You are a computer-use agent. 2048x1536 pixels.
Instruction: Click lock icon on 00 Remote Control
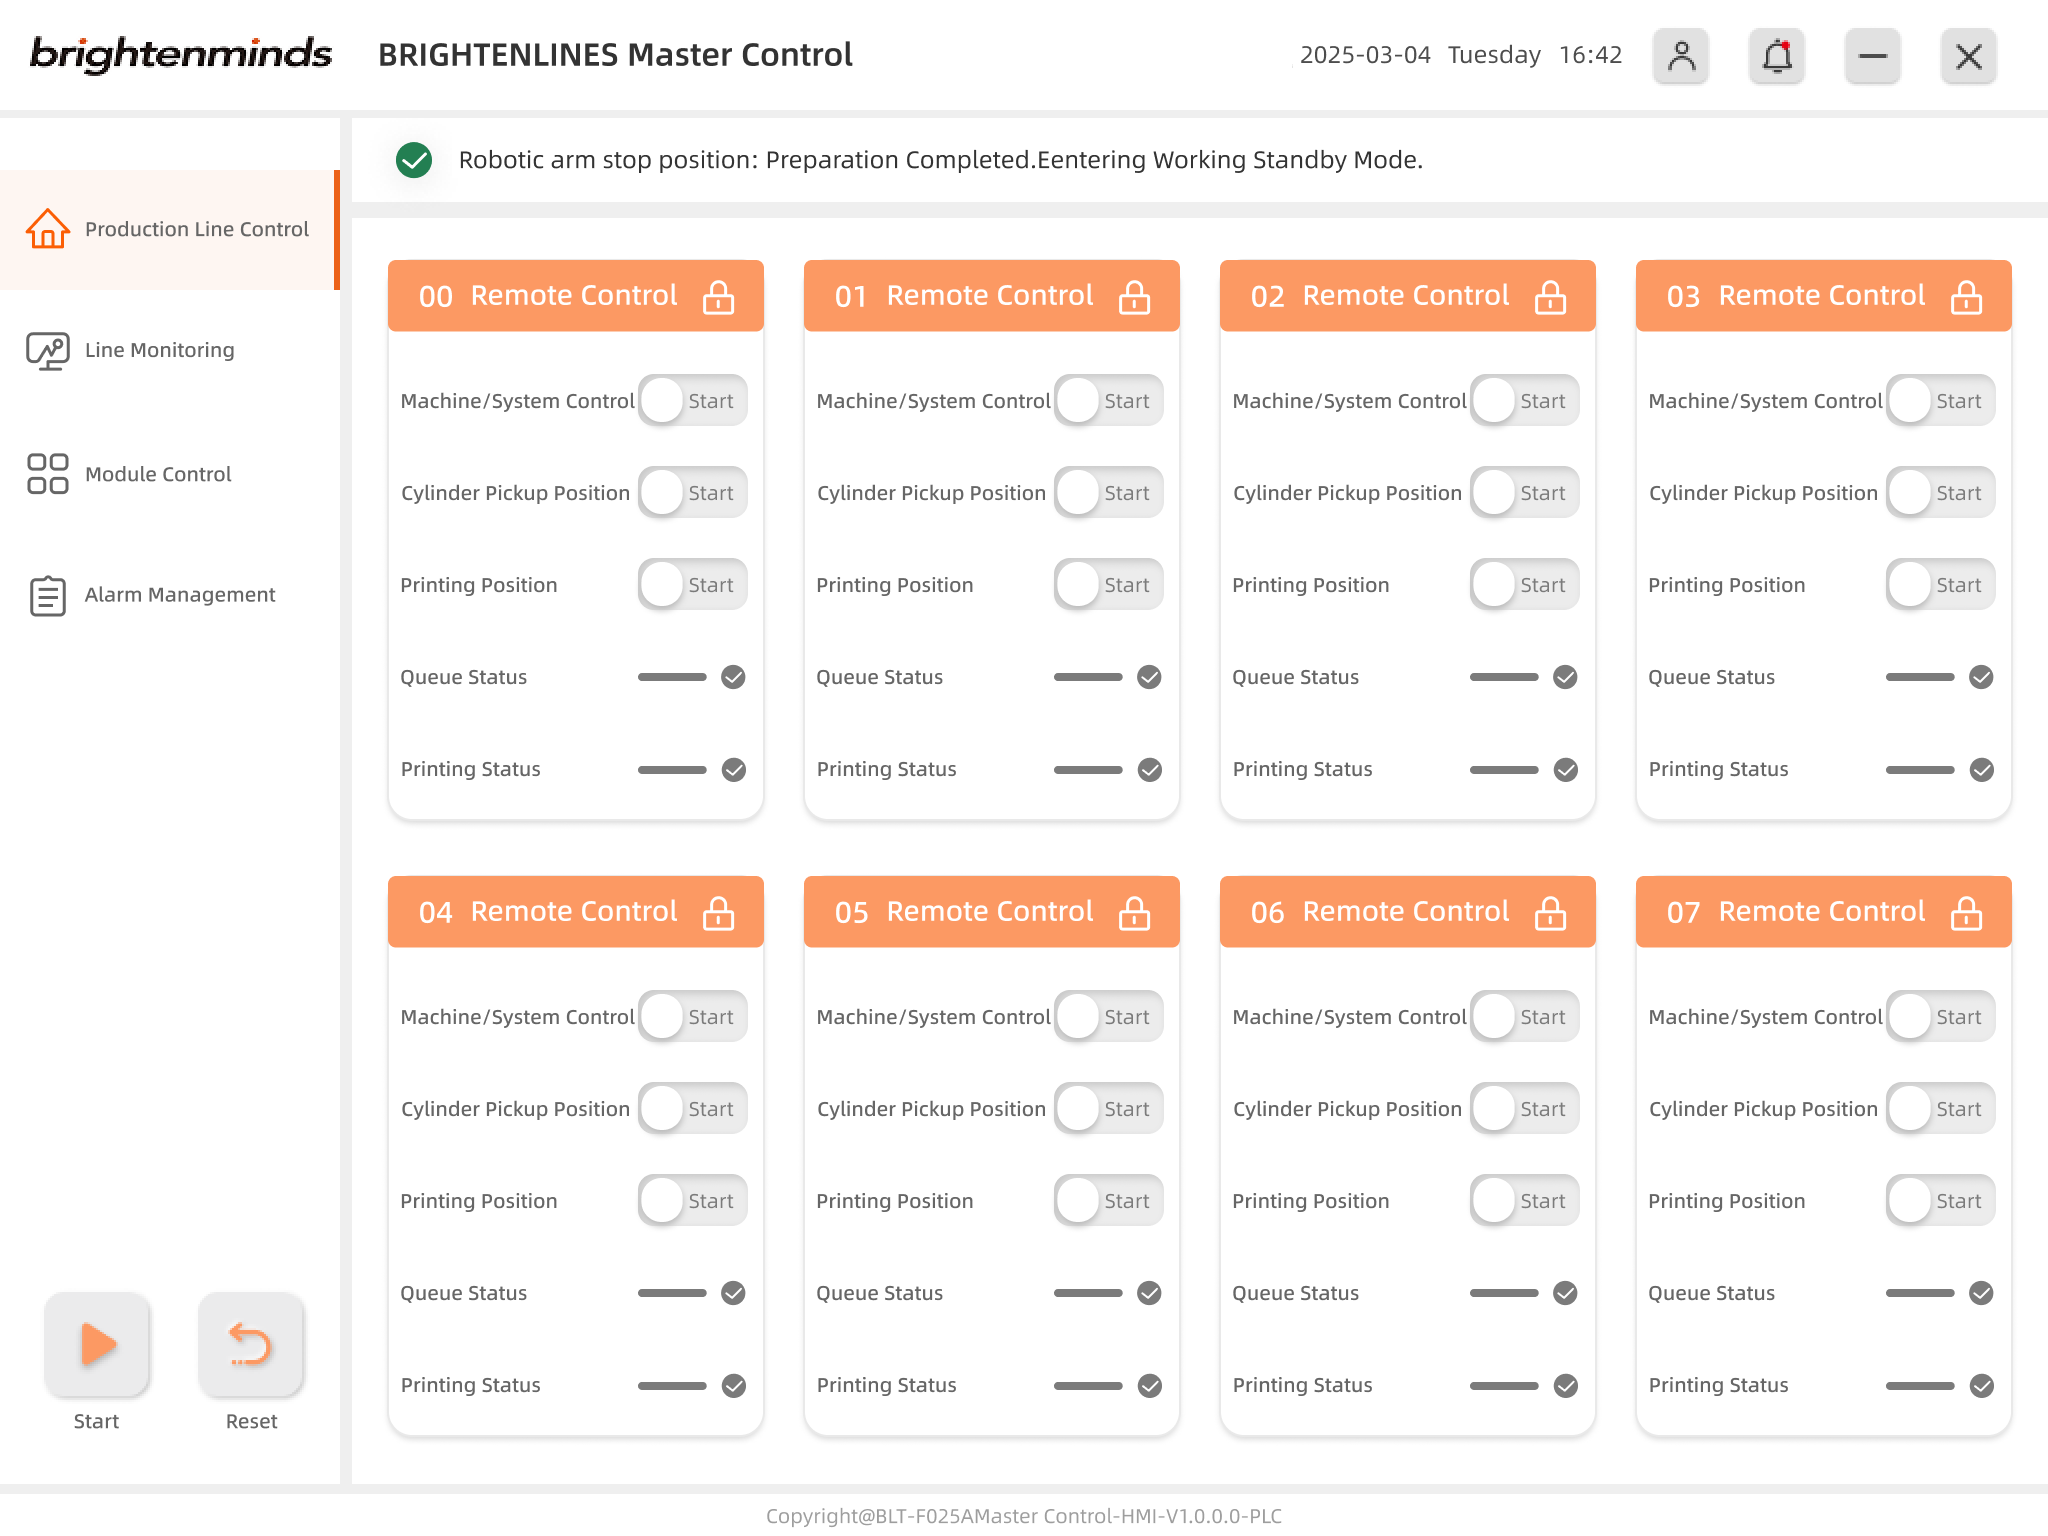718,297
